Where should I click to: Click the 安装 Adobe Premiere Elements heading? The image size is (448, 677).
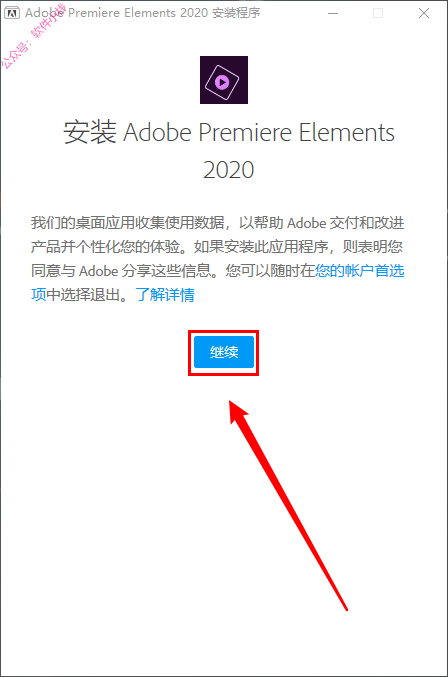pyautogui.click(x=229, y=132)
